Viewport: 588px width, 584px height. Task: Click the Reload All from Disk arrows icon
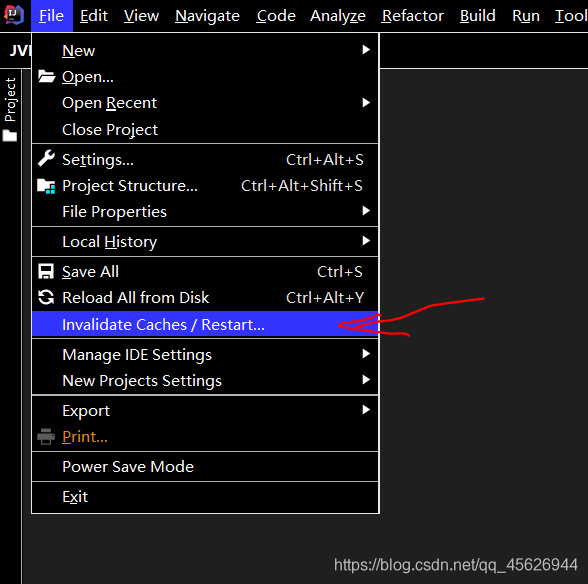[x=46, y=297]
